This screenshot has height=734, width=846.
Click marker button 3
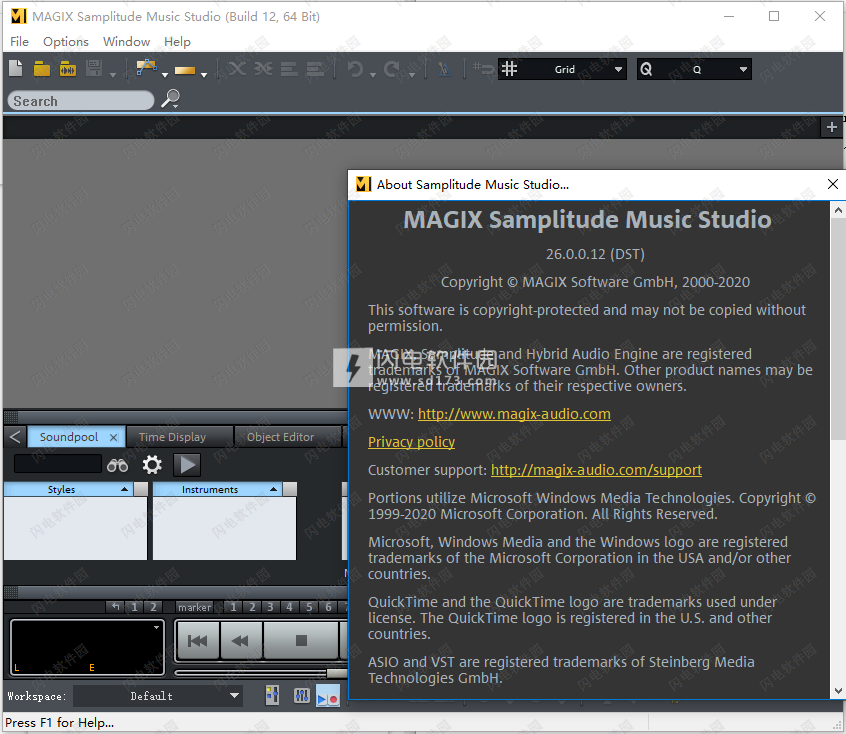pos(270,607)
